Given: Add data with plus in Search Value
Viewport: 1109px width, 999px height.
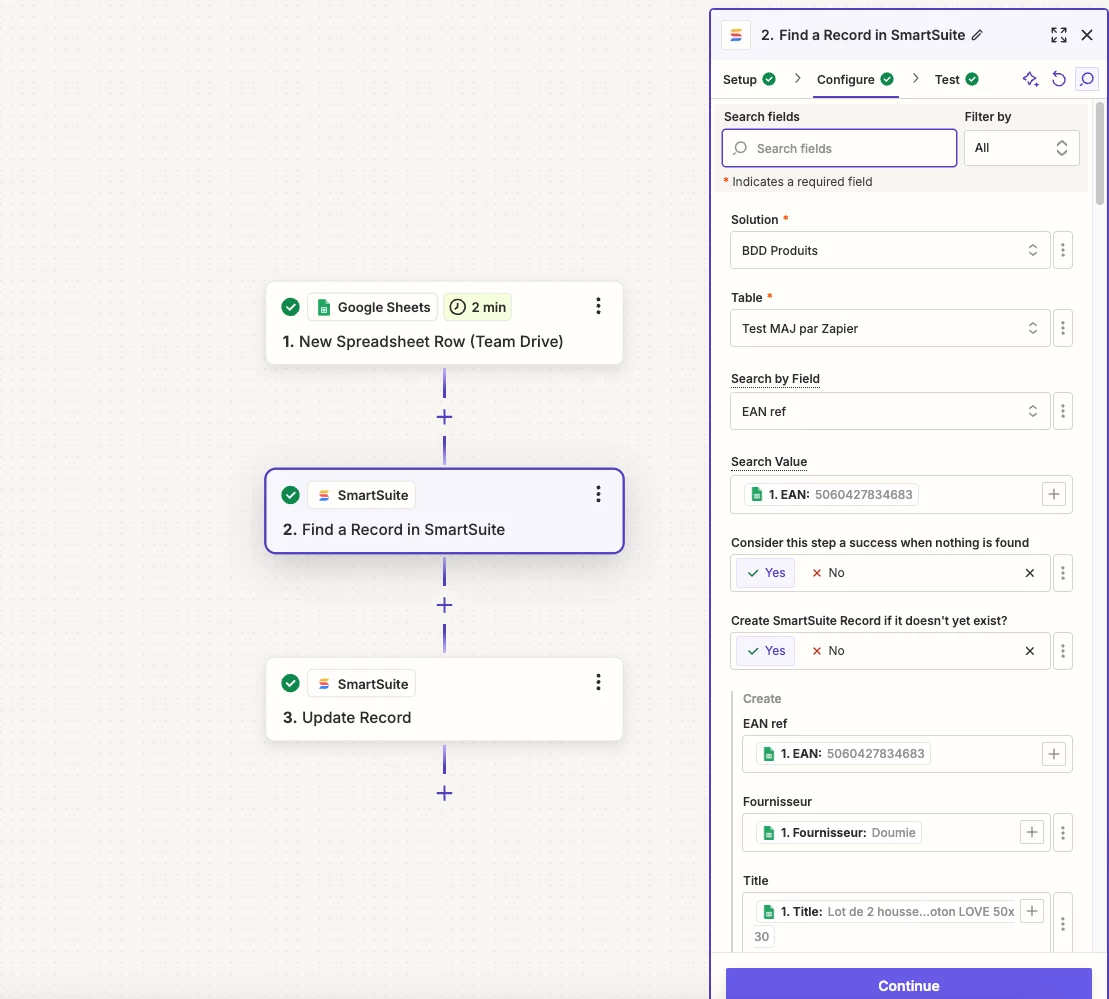Looking at the screenshot, I should [1053, 495].
